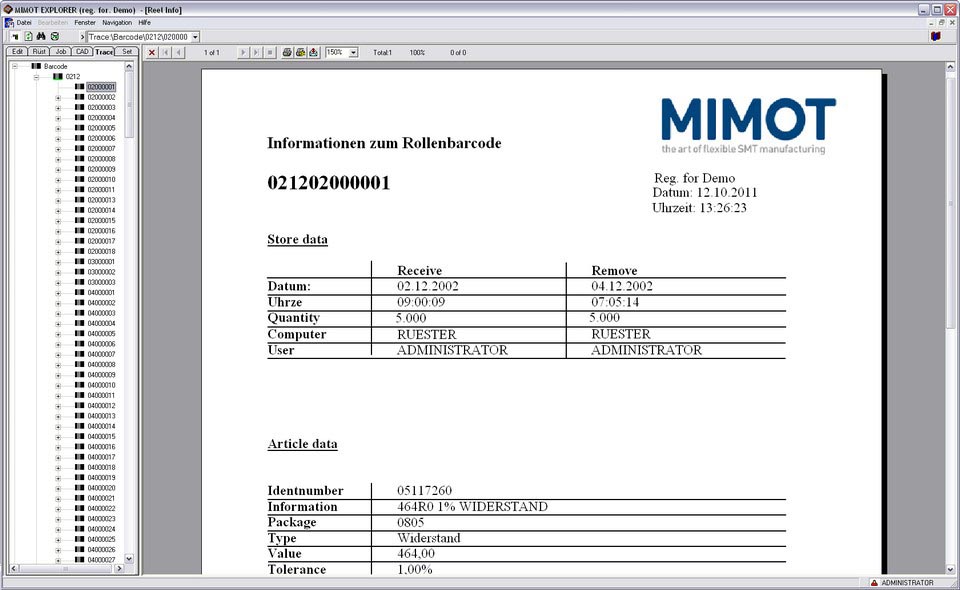
Task: Open the 150% zoom dropdown
Action: click(353, 53)
